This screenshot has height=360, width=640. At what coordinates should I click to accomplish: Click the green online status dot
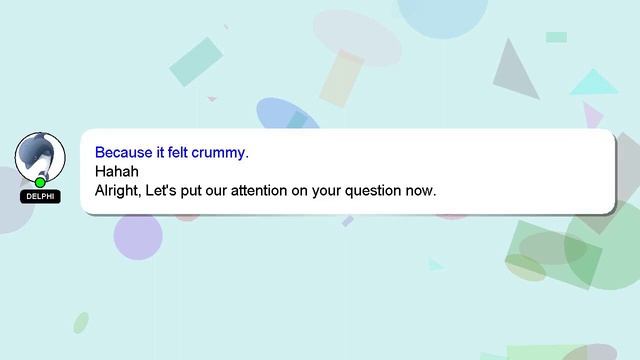(x=40, y=182)
